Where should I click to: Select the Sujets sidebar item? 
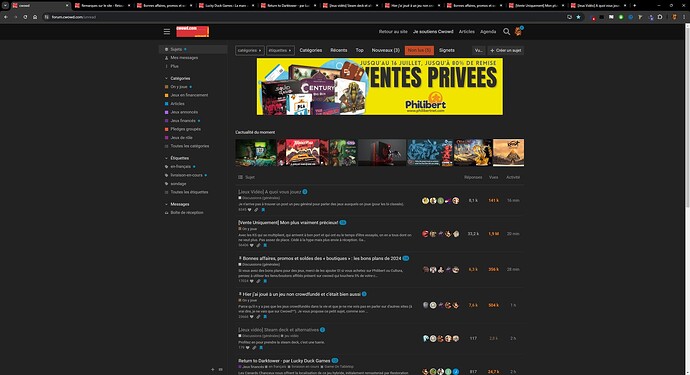(x=193, y=49)
